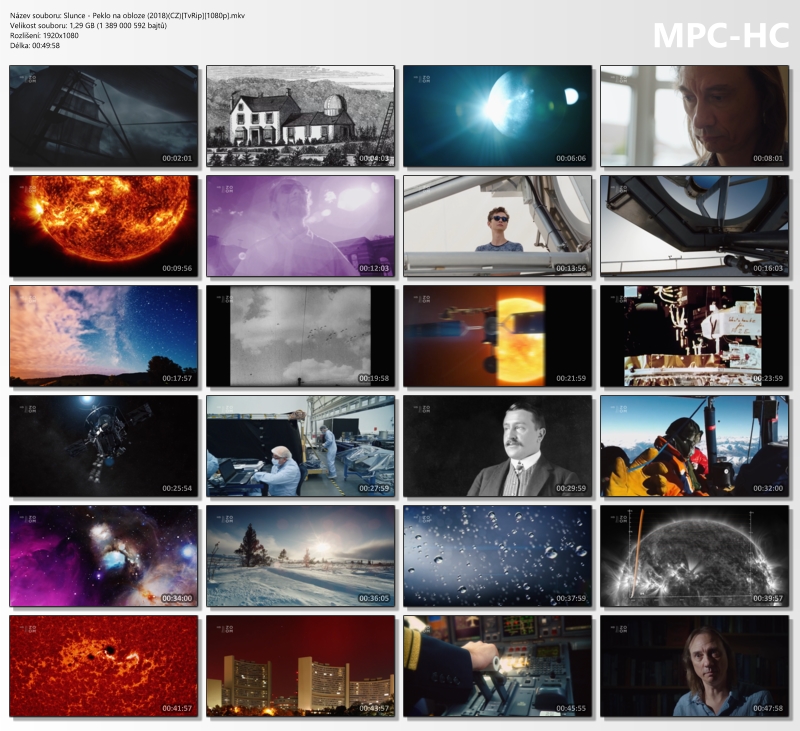This screenshot has width=800, height=731.
Task: Open the house engraving thumbnail at 00:04:01
Action: (300, 116)
